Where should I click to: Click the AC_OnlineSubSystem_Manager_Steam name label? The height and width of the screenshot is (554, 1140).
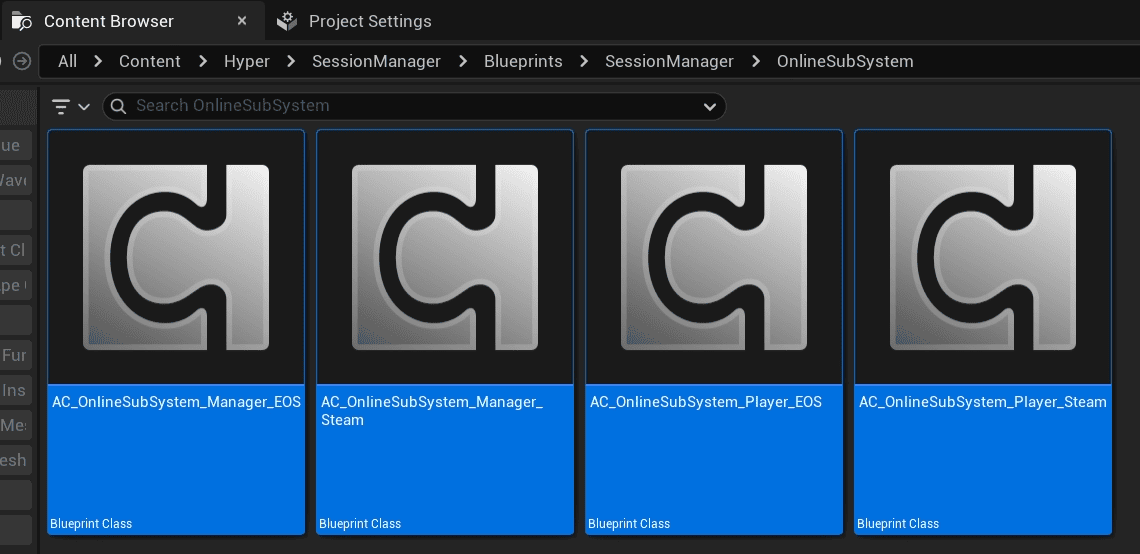point(432,411)
